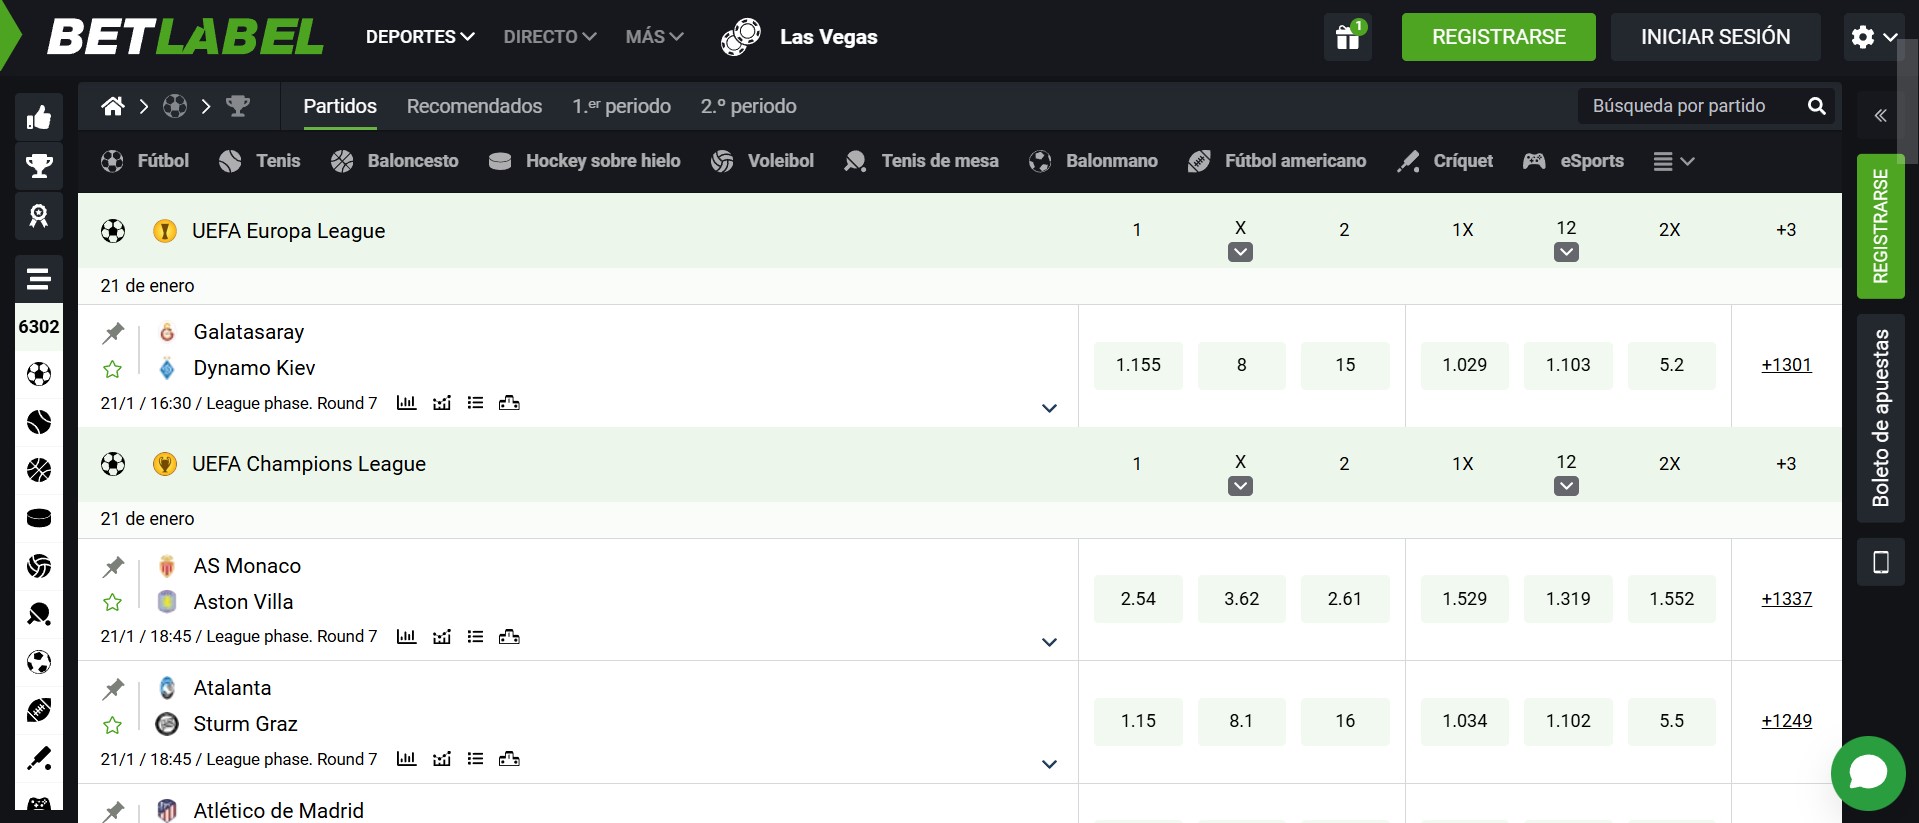This screenshot has height=823, width=1919.
Task: Pin the Galatasaray vs Dynamo Kiev match
Action: point(114,332)
